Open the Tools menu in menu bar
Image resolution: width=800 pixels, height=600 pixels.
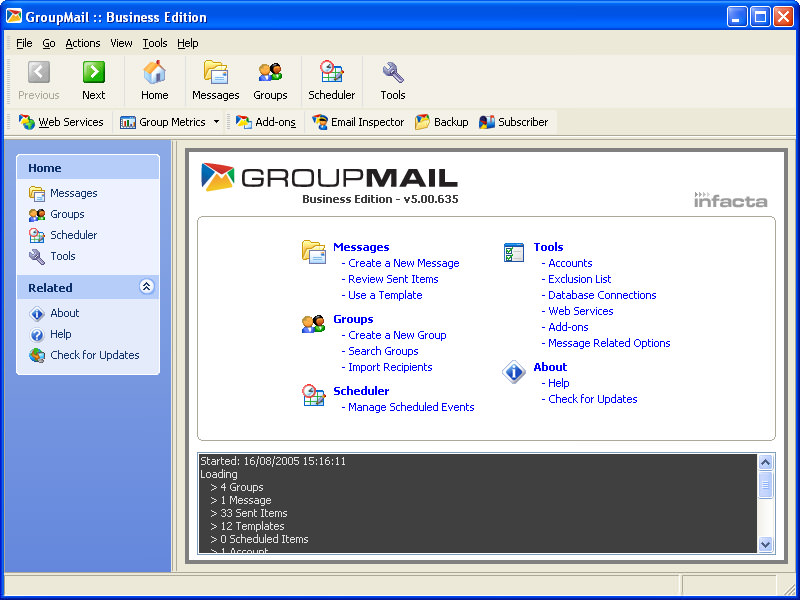tap(155, 43)
